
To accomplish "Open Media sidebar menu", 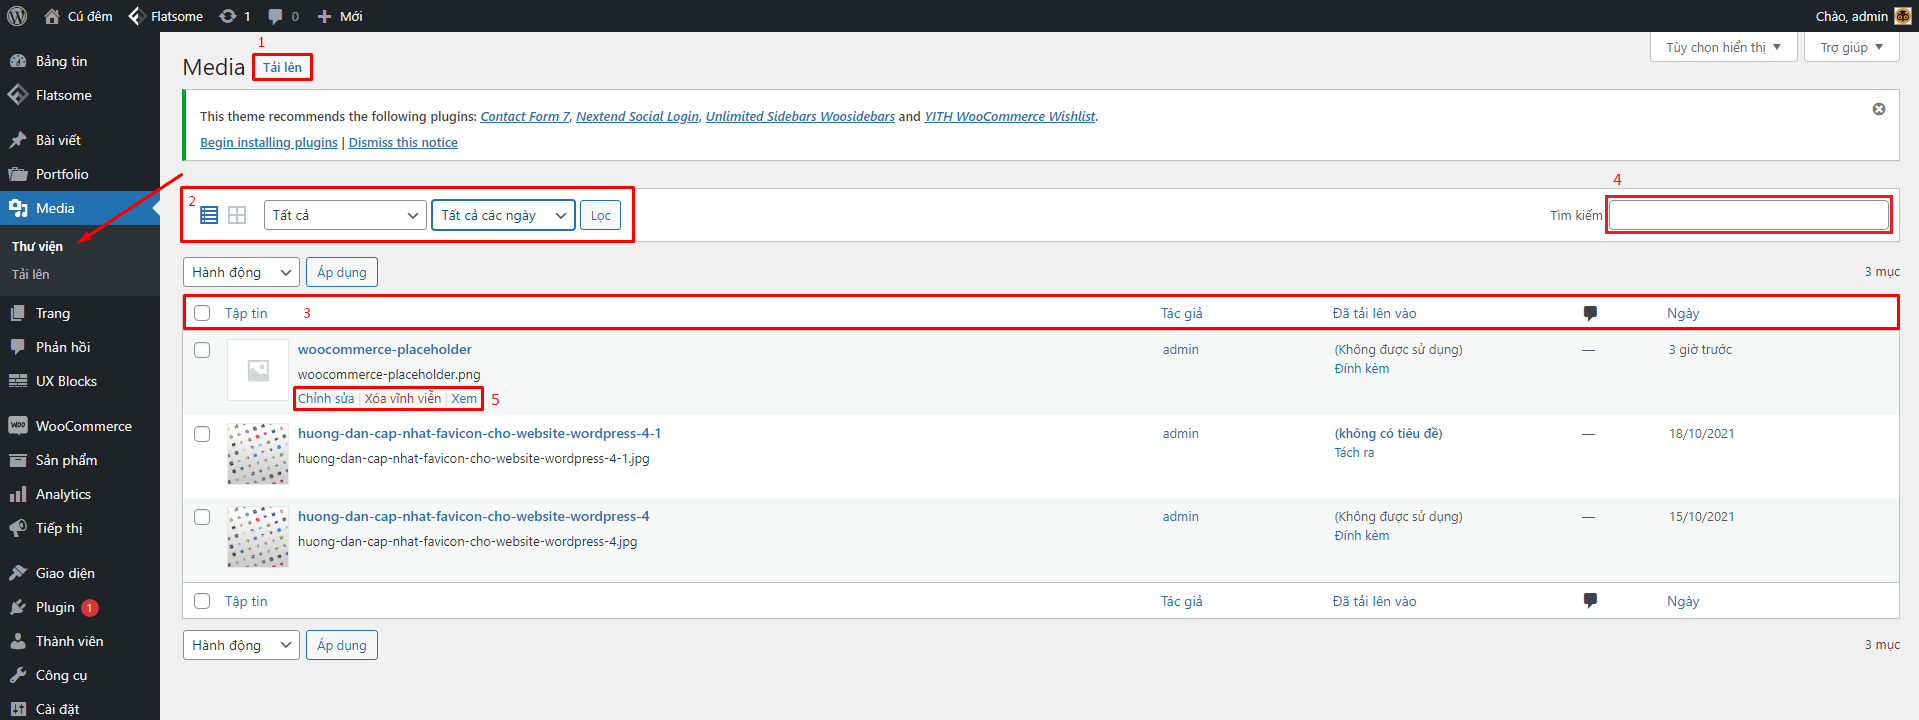I will click(80, 208).
